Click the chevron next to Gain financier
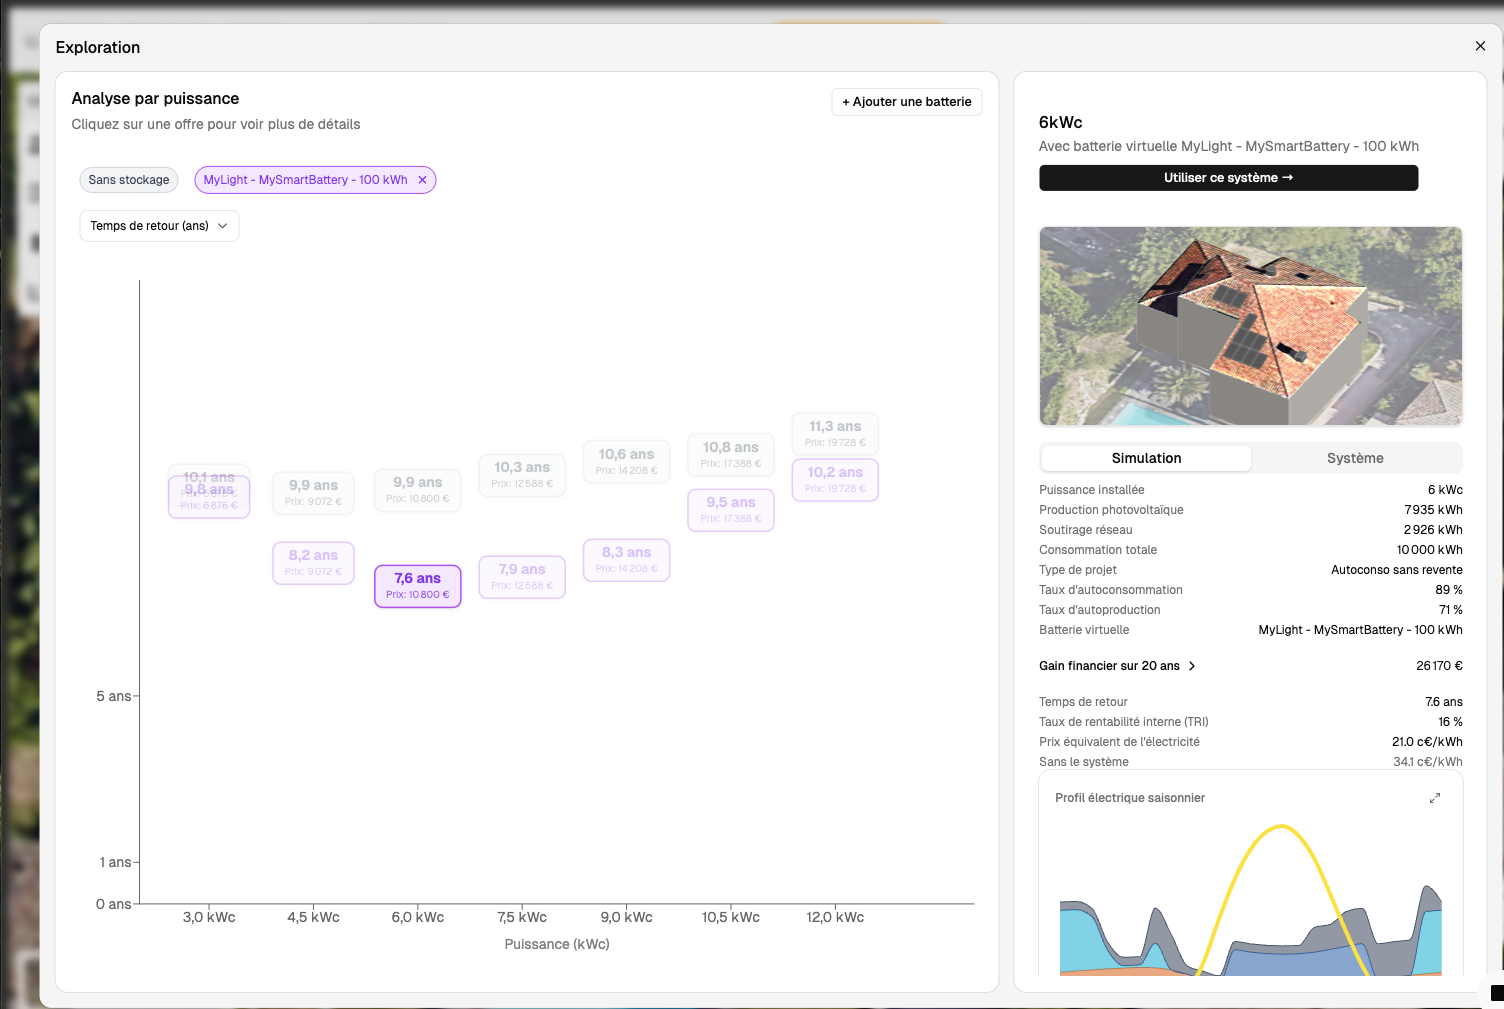Screen dimensions: 1504x1009 1192,666
